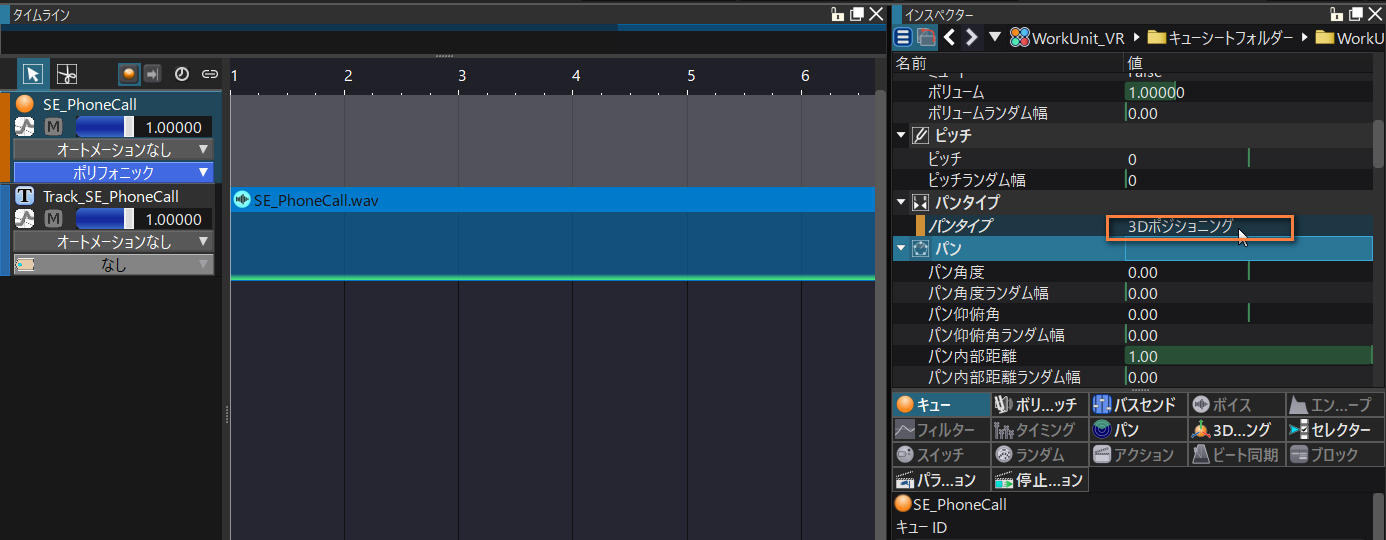Click the ボリュームランダム幅 value field
1386x540 pixels.
(x=1249, y=114)
